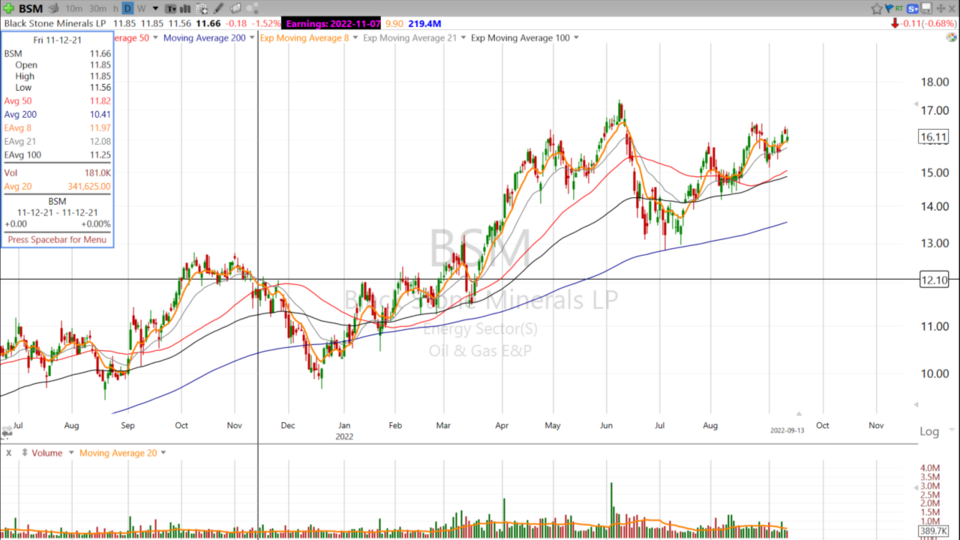
Task: Click the 'Fri 11-12-21' date header
Action: coord(57,40)
